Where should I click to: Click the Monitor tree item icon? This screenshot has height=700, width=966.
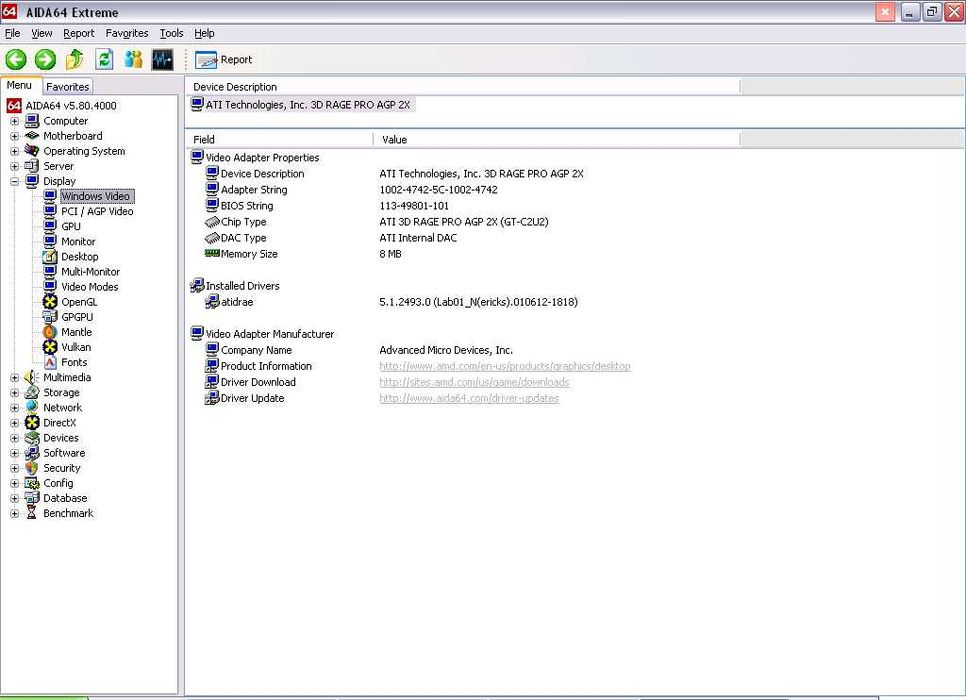click(50, 242)
